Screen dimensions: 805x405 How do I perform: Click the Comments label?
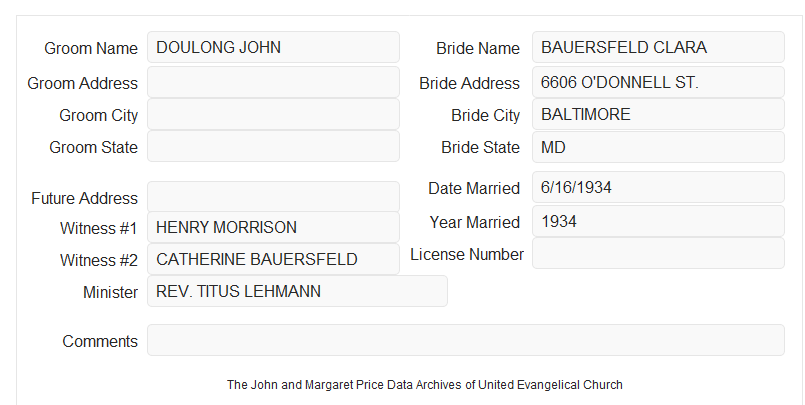[x=100, y=341]
